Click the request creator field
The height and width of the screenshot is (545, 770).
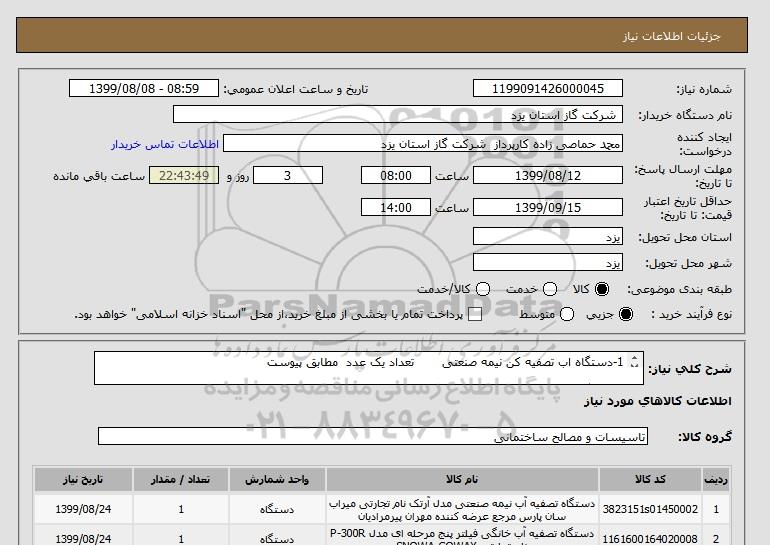(423, 143)
